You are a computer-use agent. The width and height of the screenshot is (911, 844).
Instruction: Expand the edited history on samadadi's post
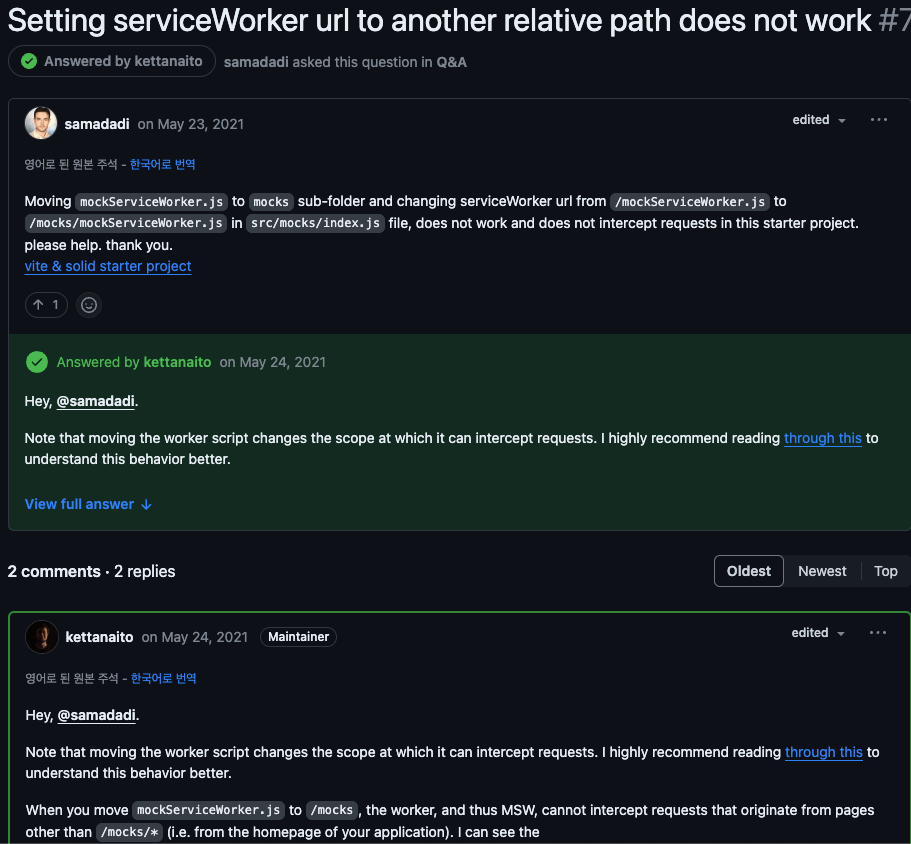[819, 120]
